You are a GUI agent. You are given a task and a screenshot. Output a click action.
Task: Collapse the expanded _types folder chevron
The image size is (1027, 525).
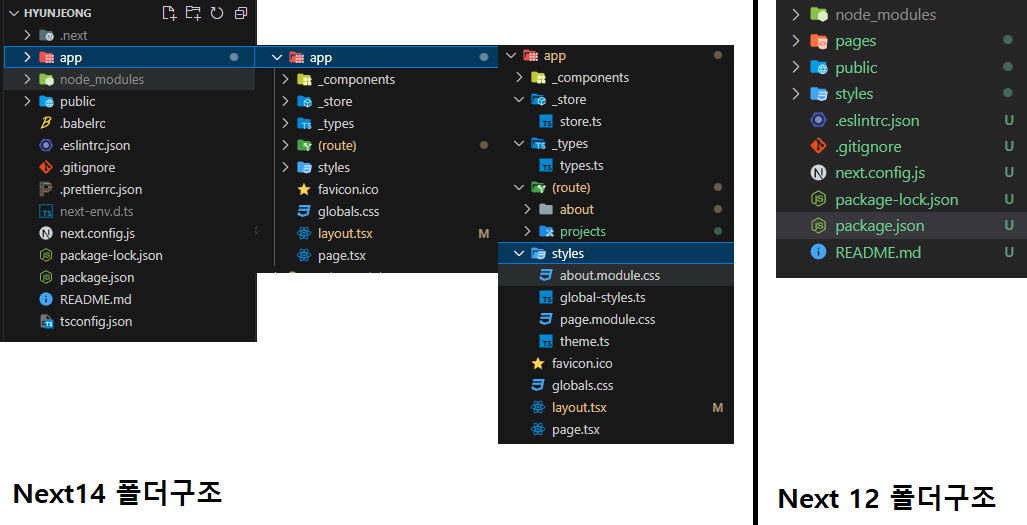[519, 143]
